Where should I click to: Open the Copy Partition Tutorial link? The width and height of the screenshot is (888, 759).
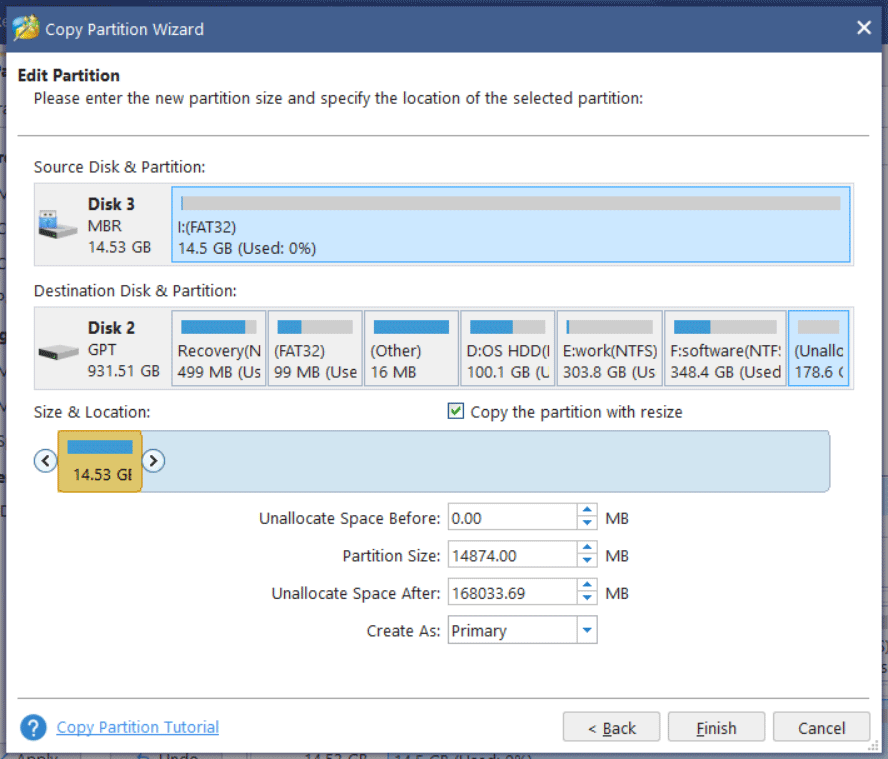tap(137, 727)
